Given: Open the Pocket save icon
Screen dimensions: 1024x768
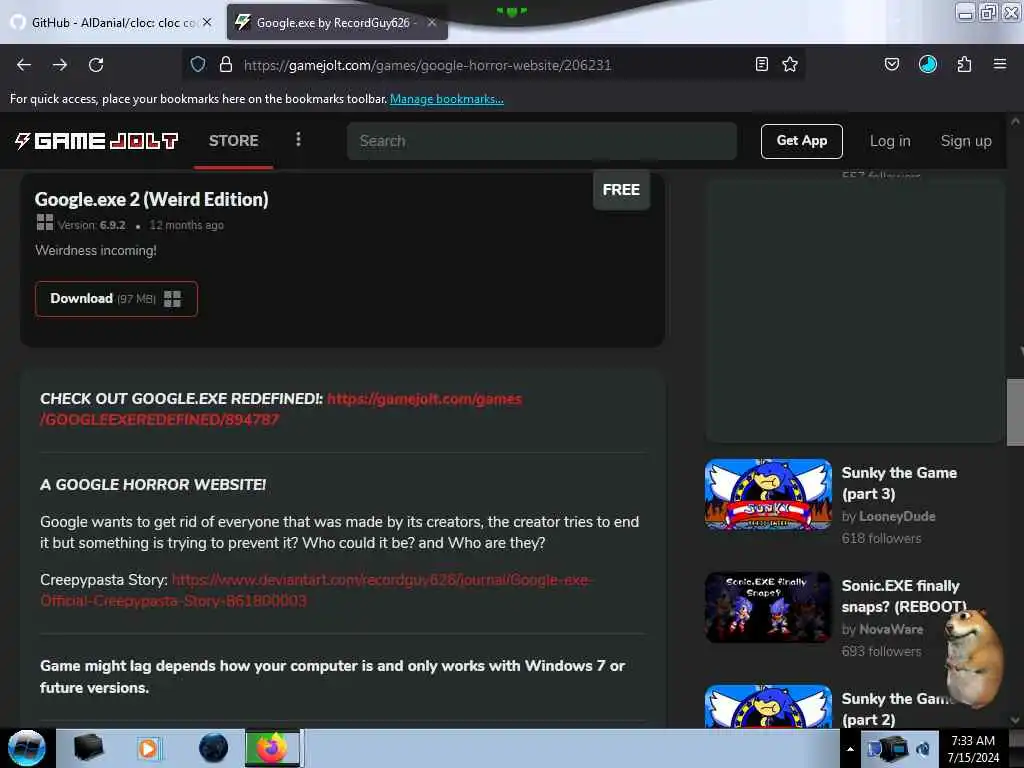Looking at the screenshot, I should (x=891, y=64).
